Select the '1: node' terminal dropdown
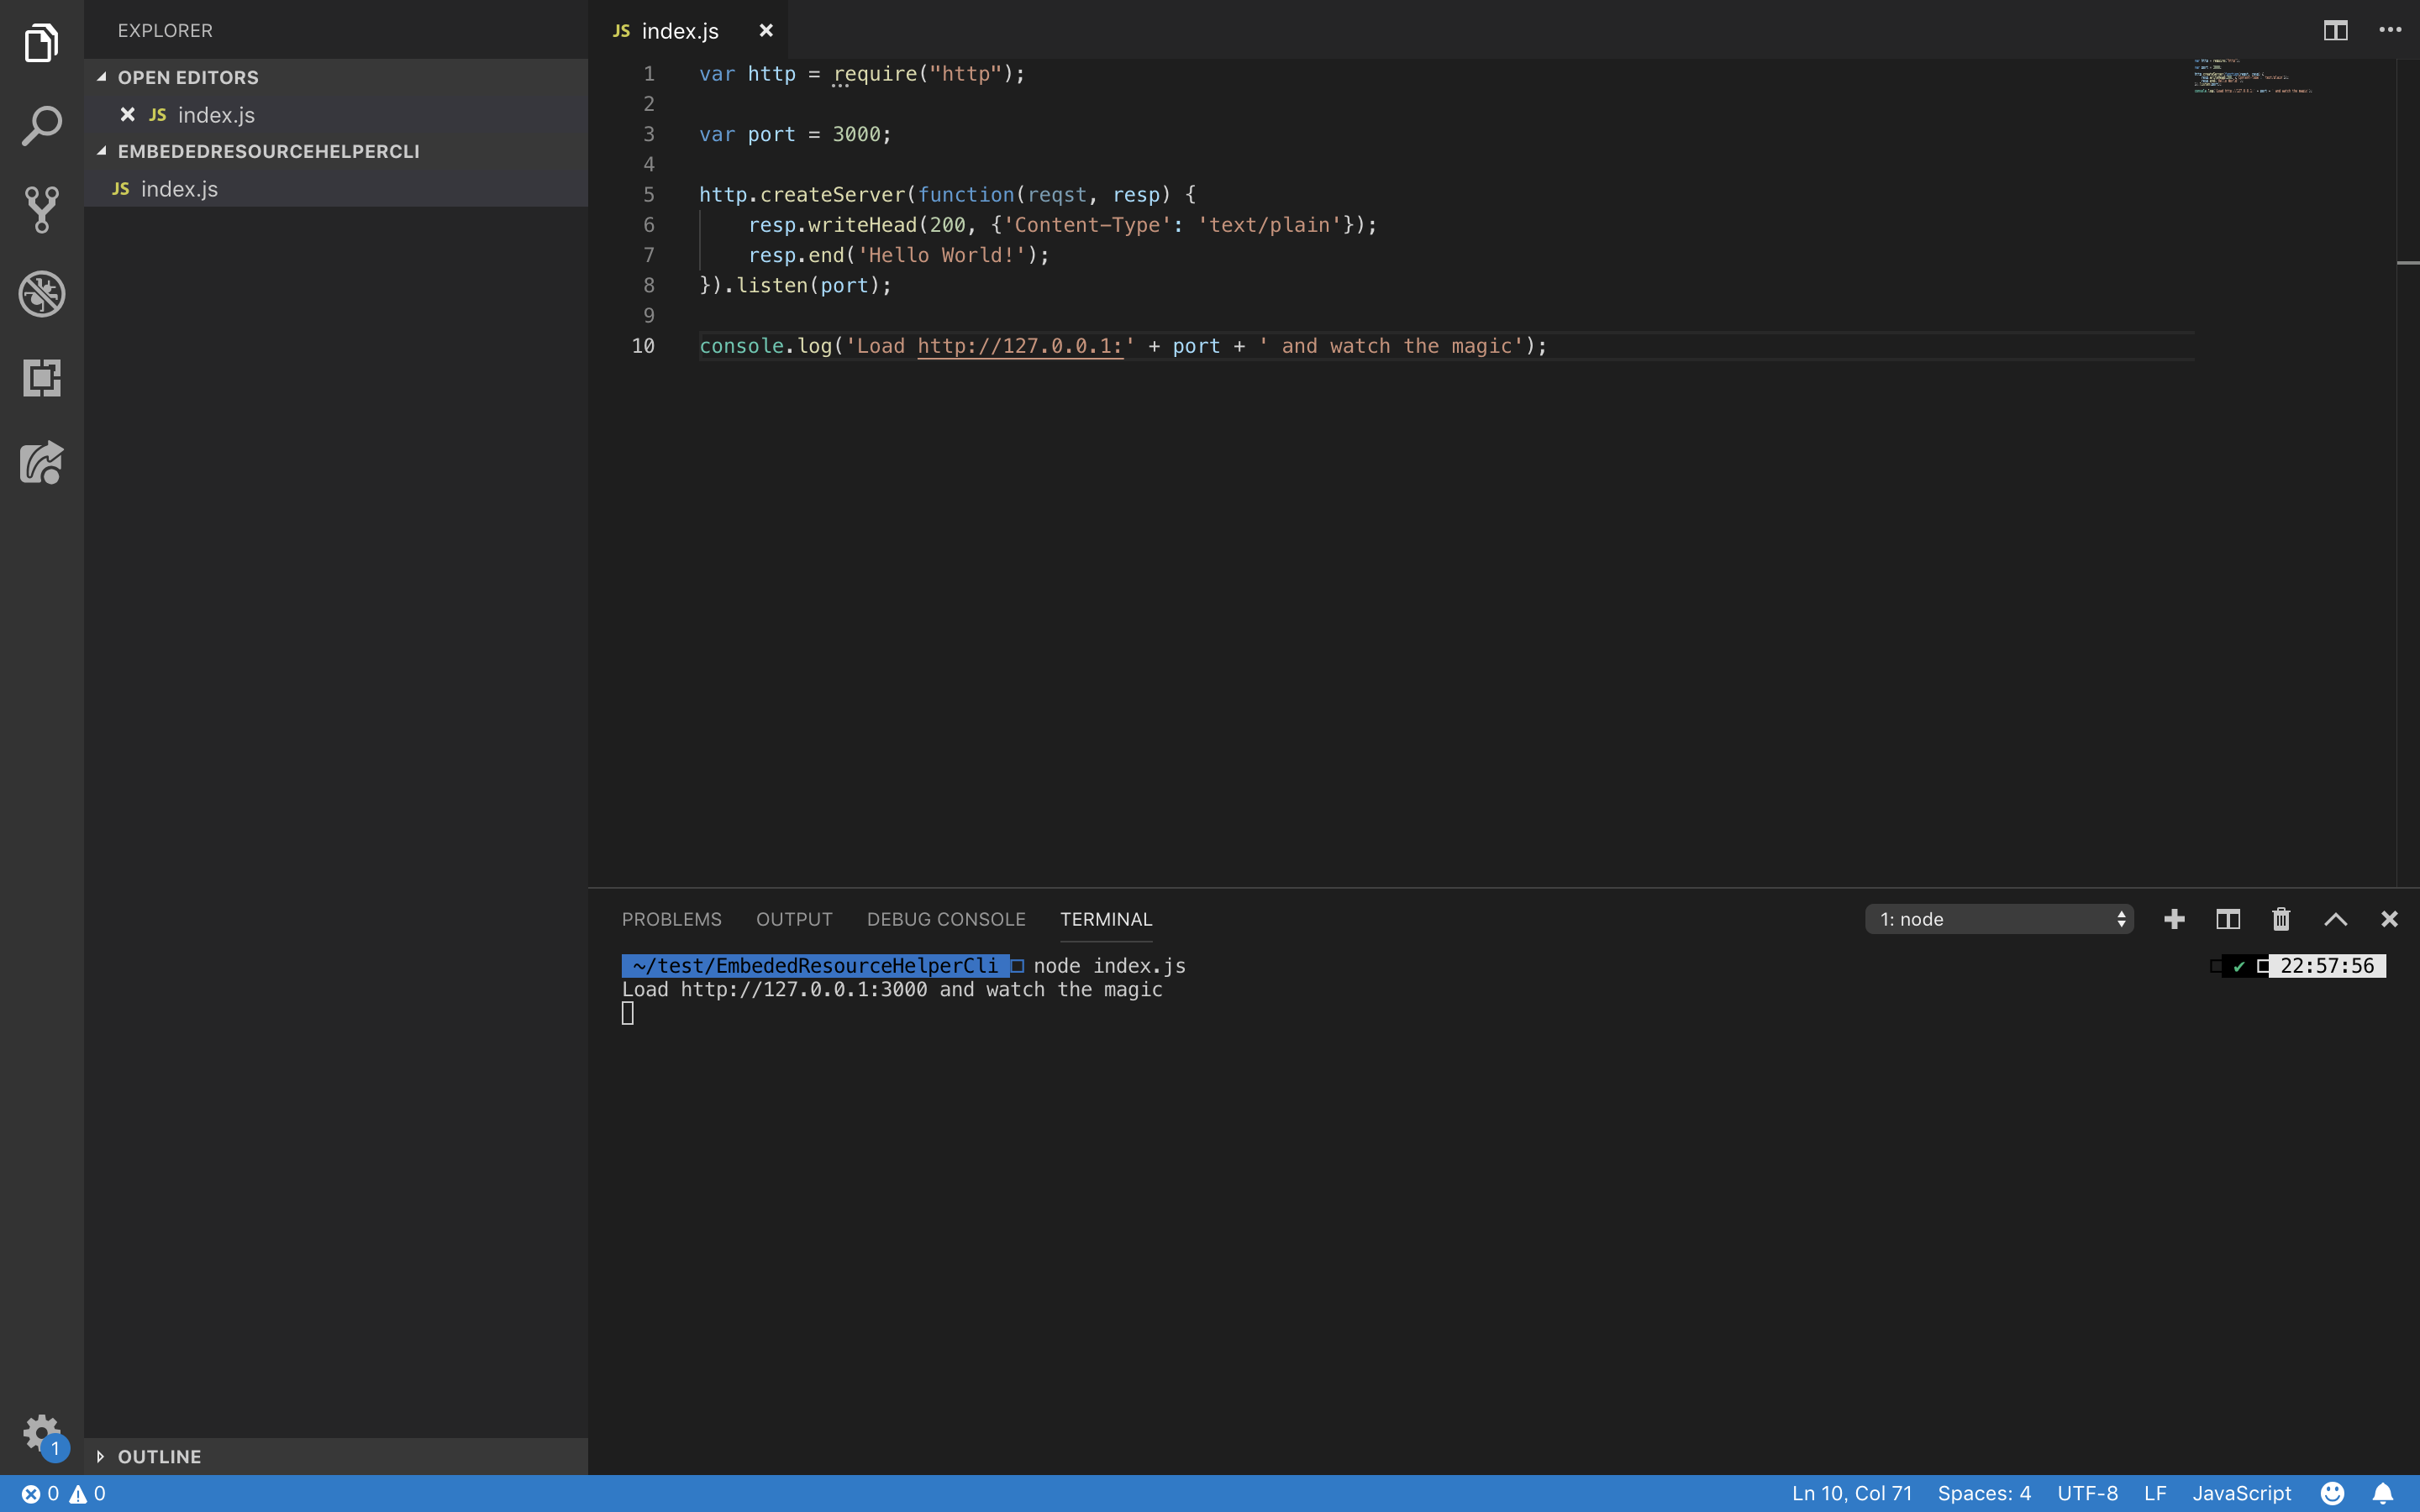 click(1999, 919)
